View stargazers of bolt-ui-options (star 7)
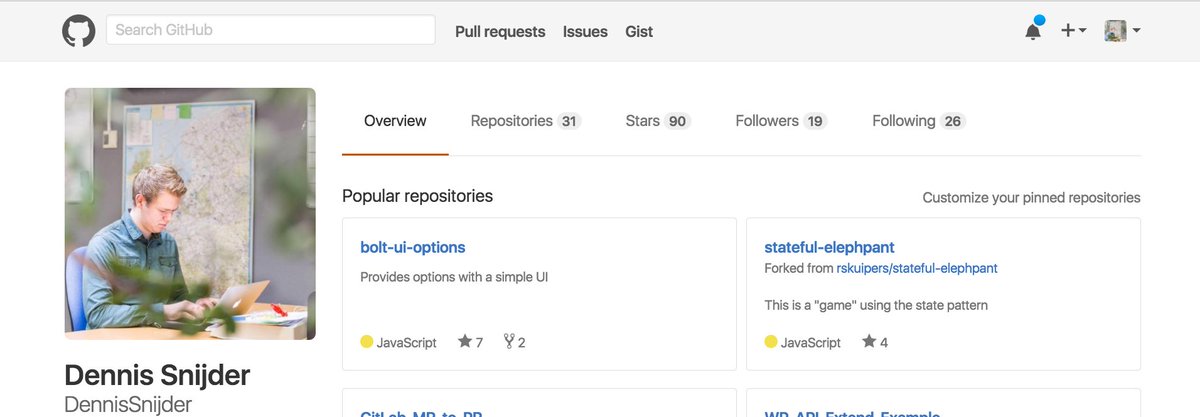Viewport: 1200px width, 417px height. point(470,342)
